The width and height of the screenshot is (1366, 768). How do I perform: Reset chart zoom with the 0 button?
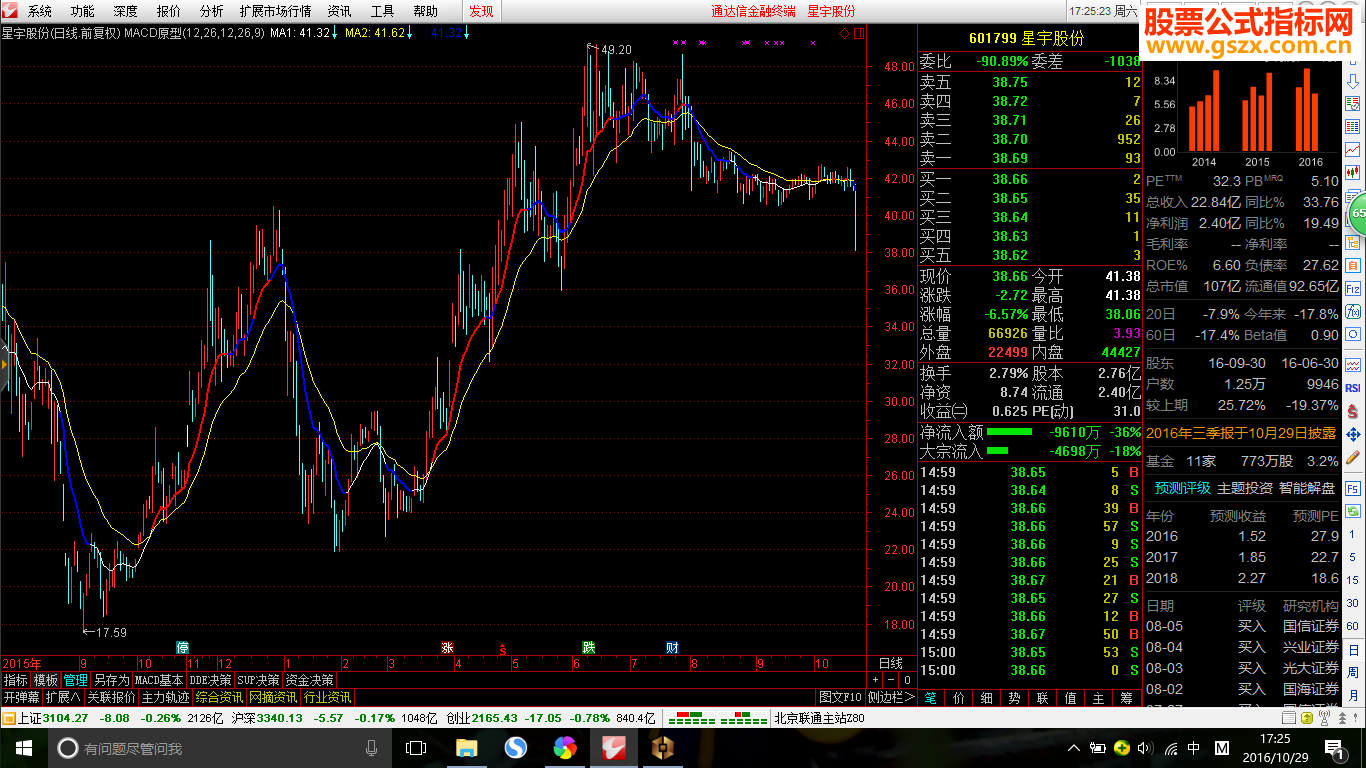click(907, 680)
